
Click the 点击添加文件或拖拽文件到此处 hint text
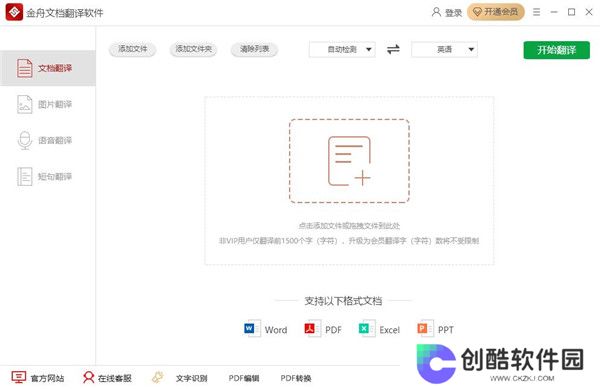point(349,226)
